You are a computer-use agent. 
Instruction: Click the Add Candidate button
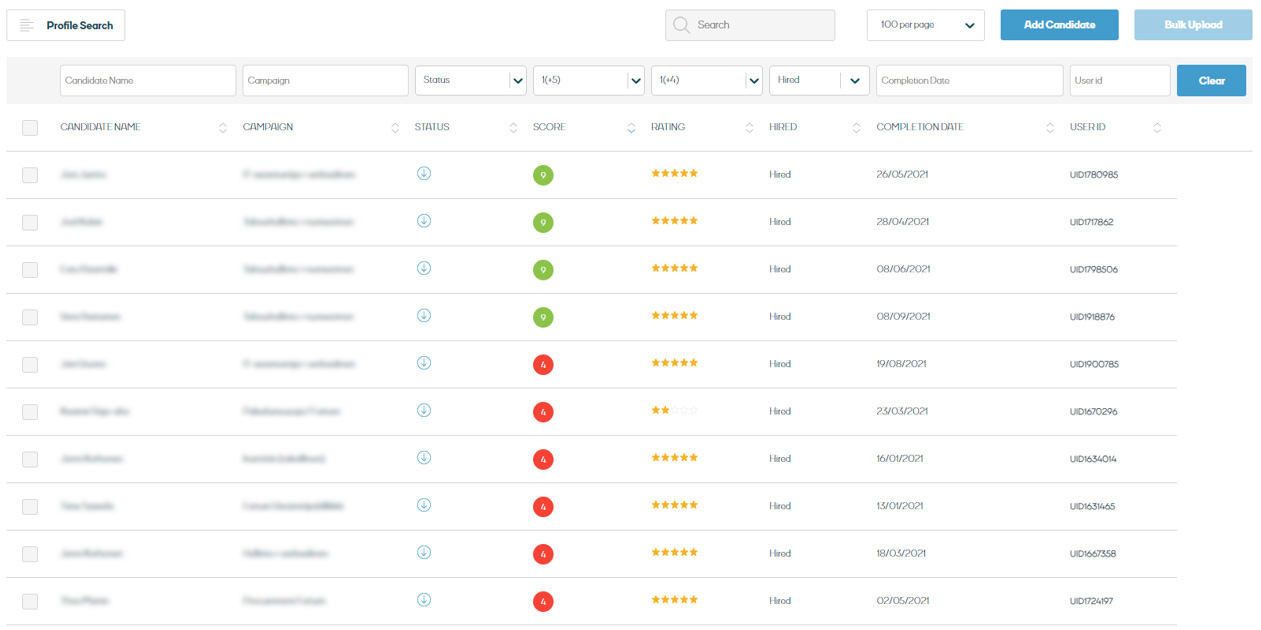pyautogui.click(x=1059, y=25)
